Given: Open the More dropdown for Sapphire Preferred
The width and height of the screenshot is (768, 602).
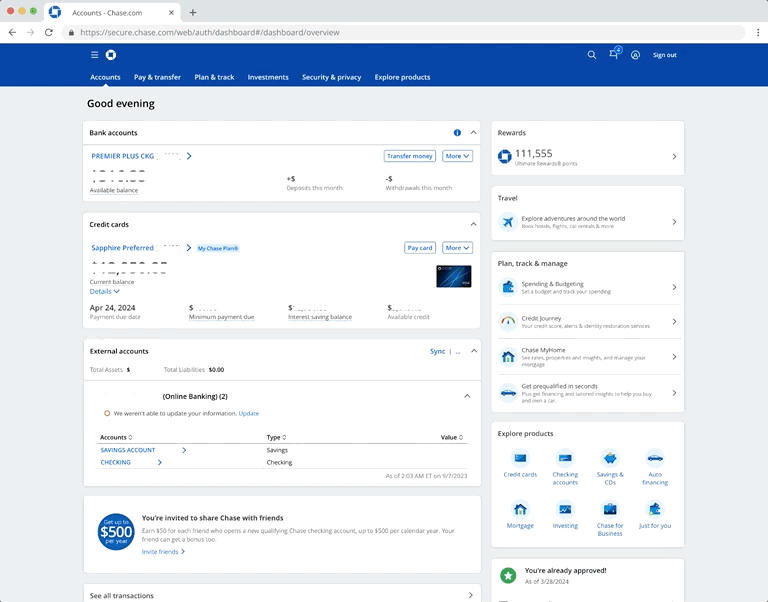Looking at the screenshot, I should tap(457, 248).
